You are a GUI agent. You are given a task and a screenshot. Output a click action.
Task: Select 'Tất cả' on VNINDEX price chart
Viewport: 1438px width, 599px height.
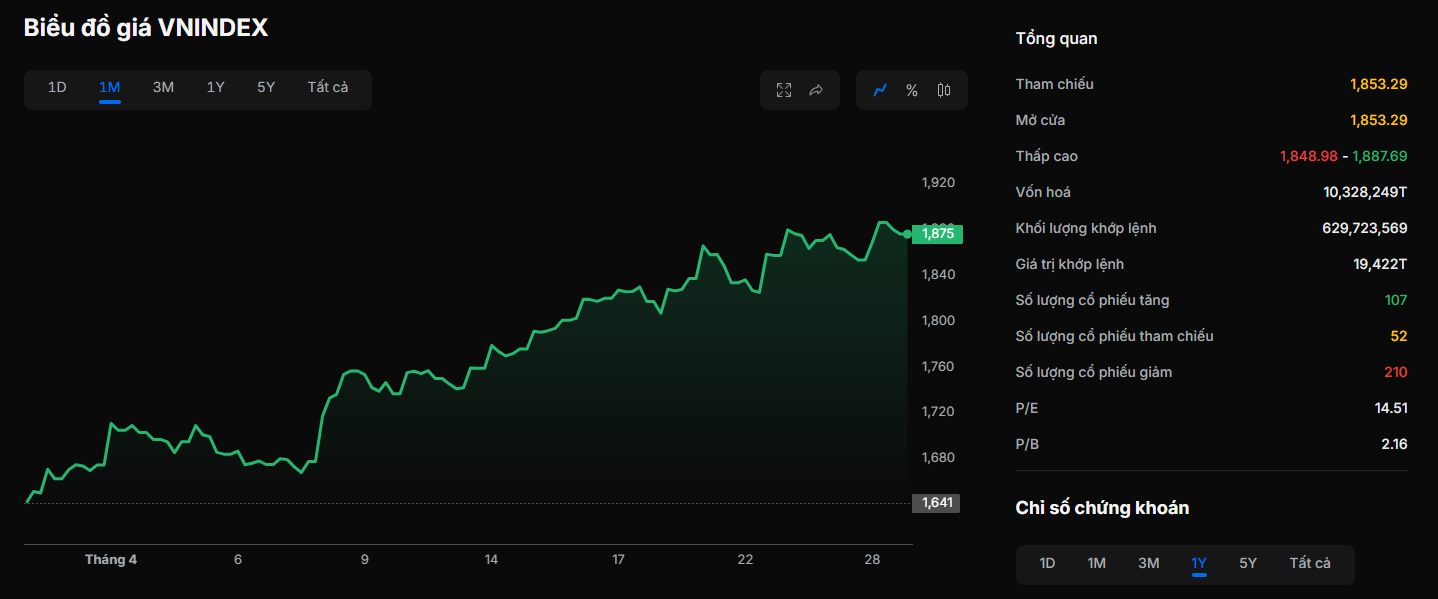tap(328, 88)
